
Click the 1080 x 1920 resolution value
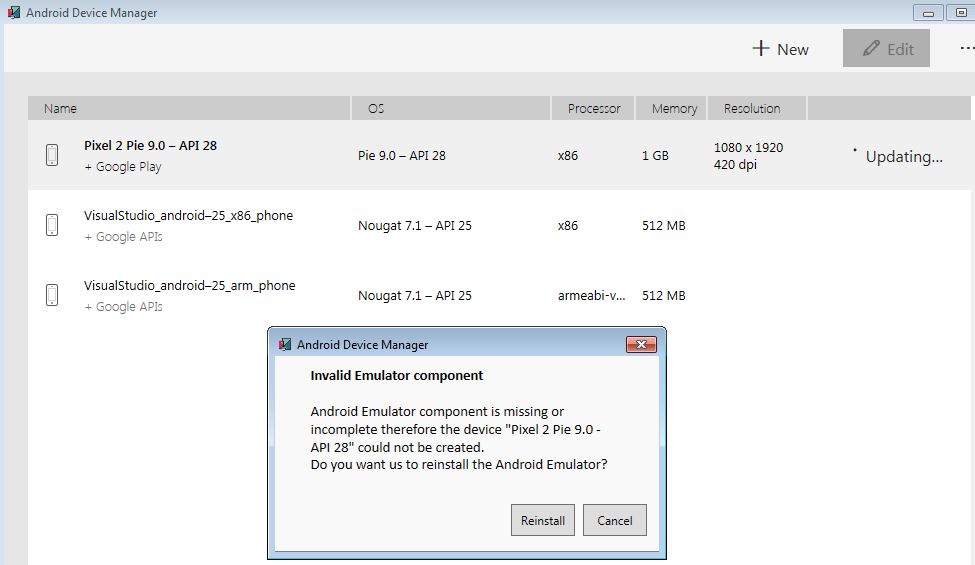(x=748, y=147)
